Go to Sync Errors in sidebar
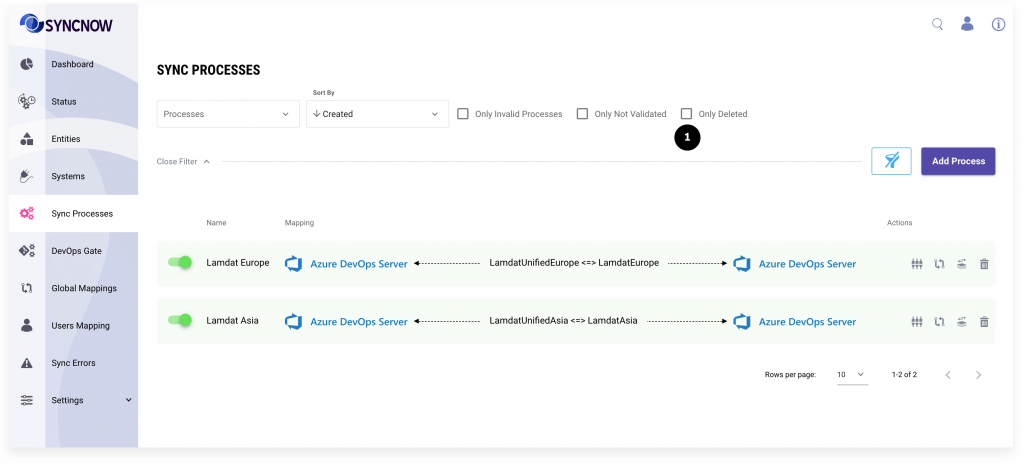This screenshot has width=1024, height=463. coord(73,363)
